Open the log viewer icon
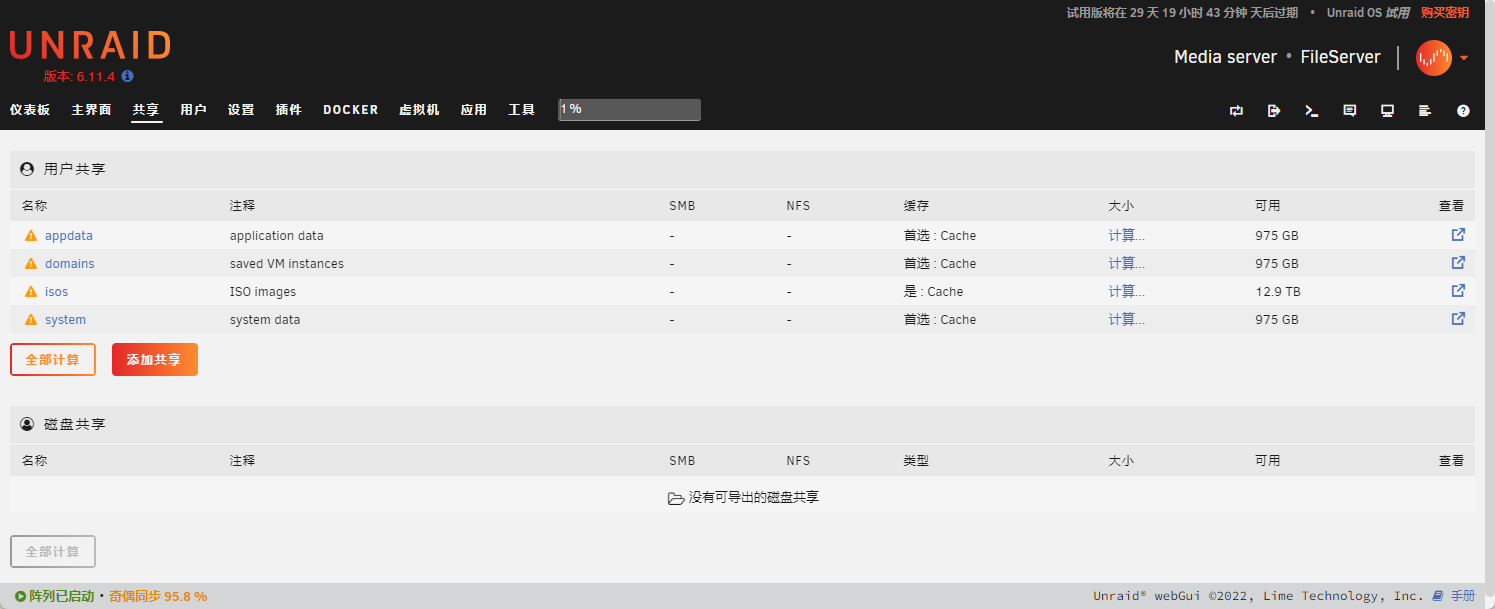 point(1426,111)
